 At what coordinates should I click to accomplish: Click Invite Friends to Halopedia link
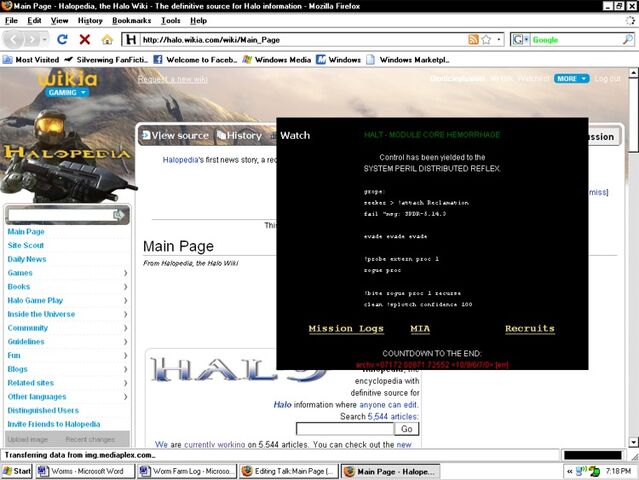54,424
